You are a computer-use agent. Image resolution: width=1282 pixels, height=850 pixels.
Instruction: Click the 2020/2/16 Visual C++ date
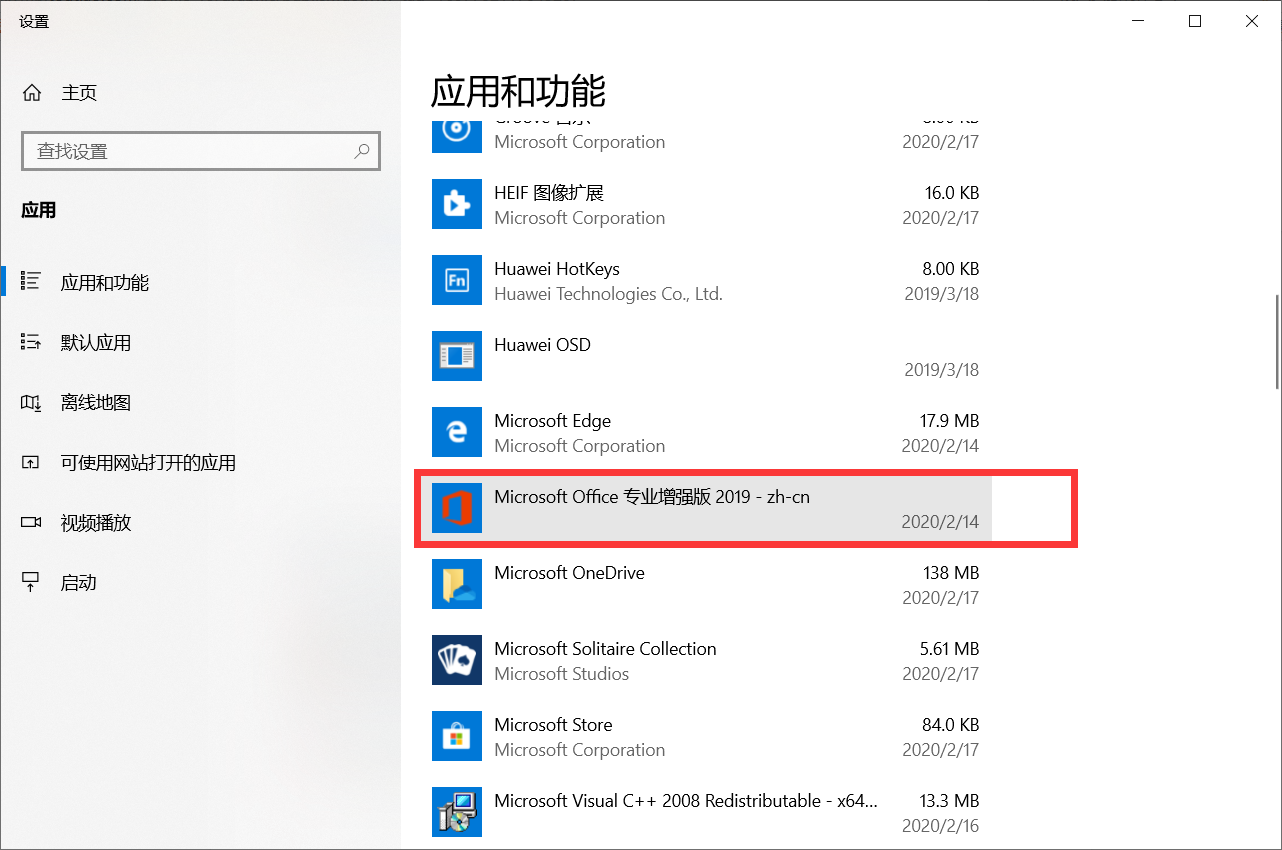[940, 826]
